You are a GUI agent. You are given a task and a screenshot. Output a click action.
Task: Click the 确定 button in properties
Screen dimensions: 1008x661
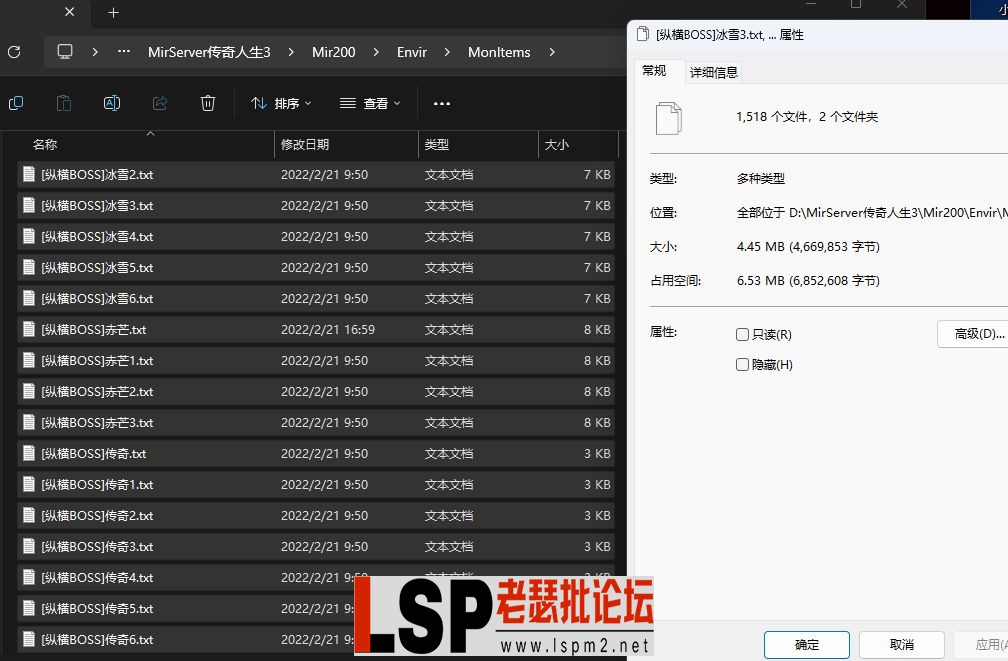pos(806,644)
